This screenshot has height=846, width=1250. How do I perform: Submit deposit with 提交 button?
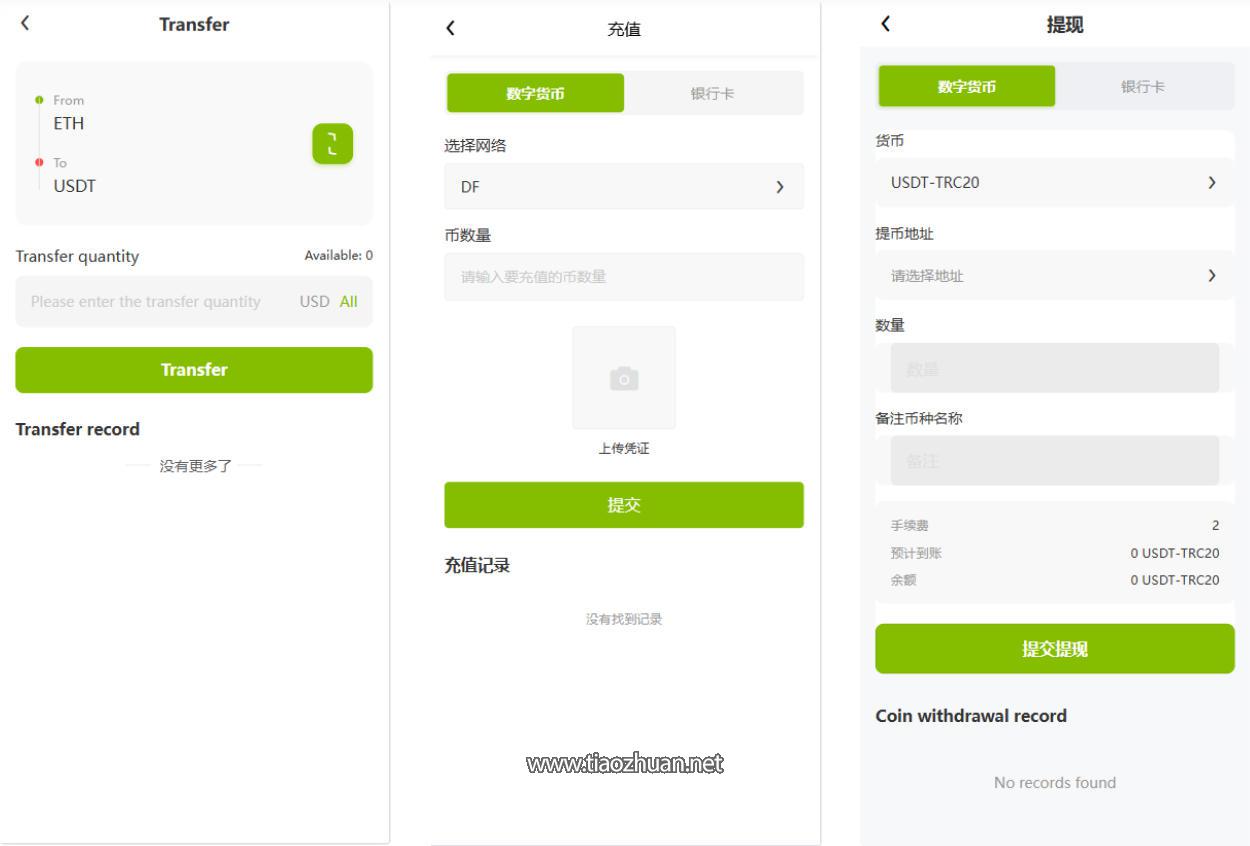point(623,505)
